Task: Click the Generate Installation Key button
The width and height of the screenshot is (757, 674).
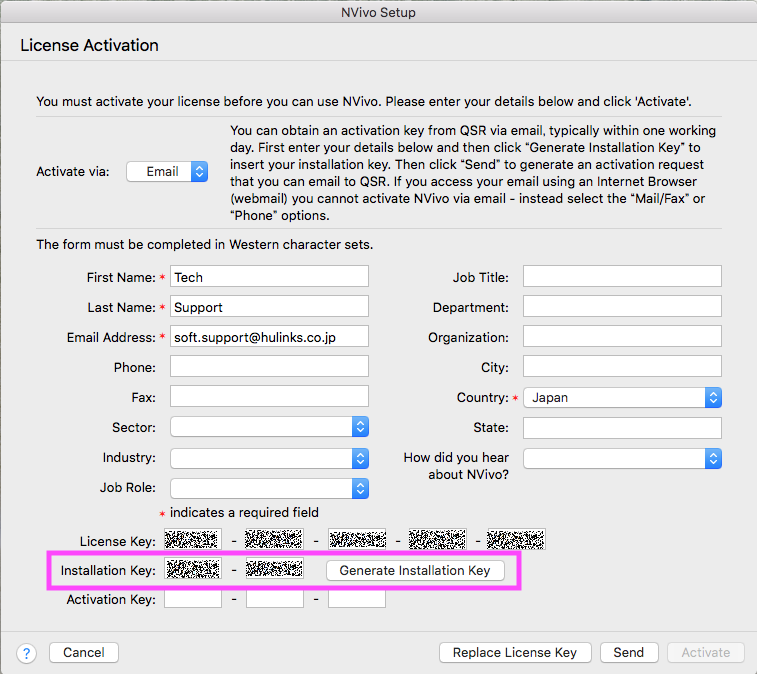Action: point(415,570)
